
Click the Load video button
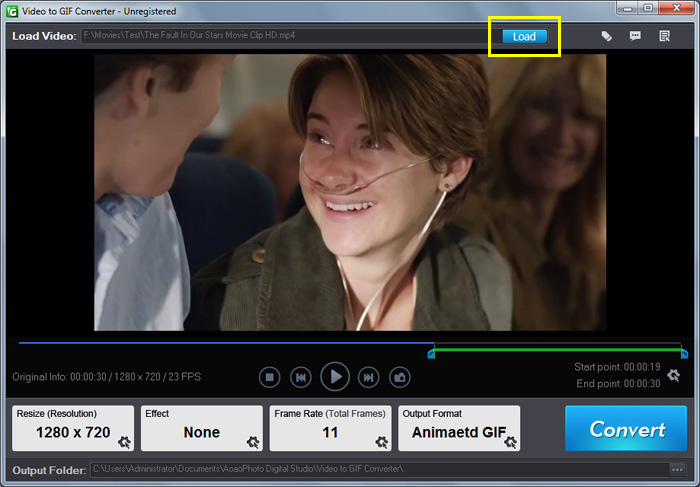[x=525, y=37]
